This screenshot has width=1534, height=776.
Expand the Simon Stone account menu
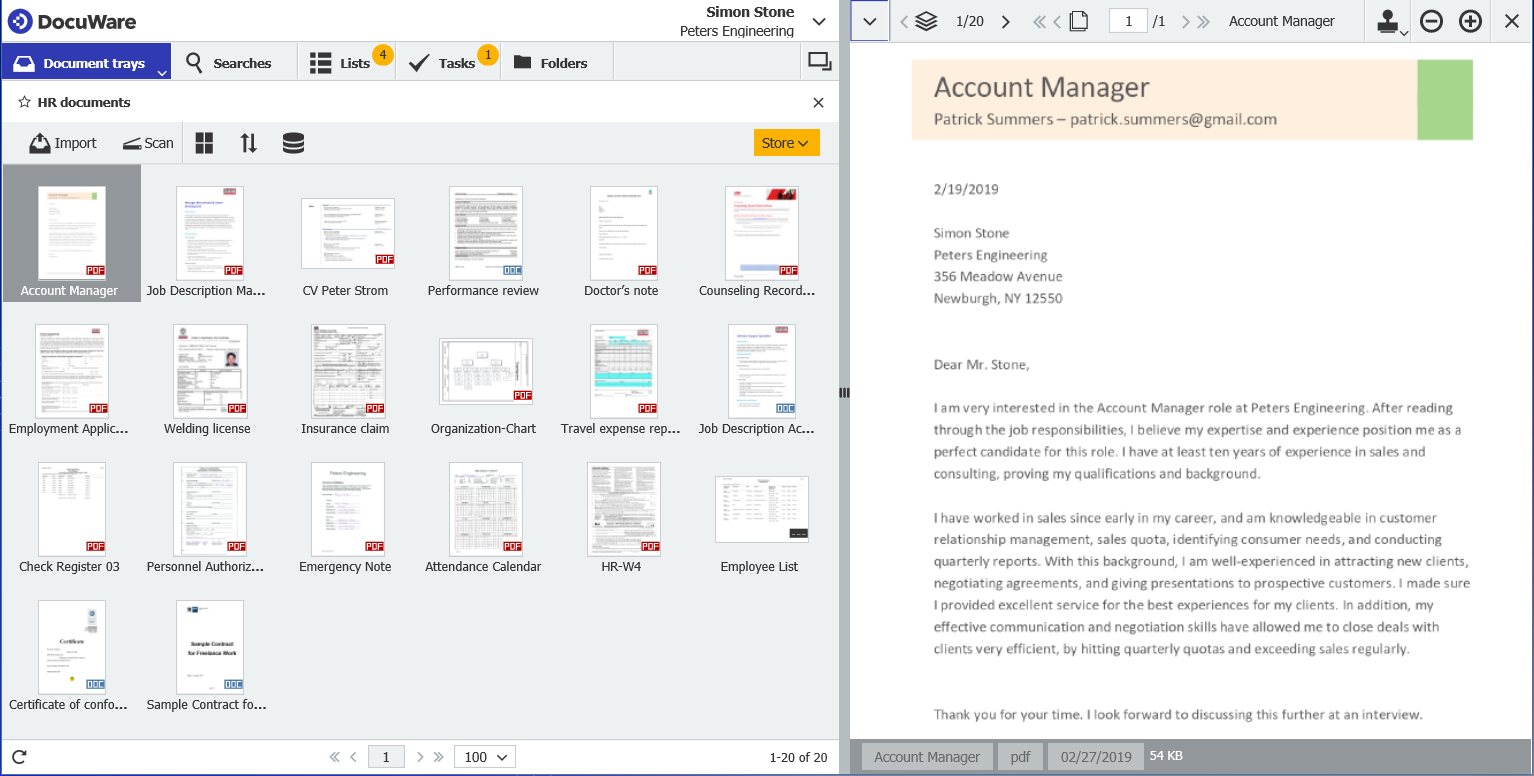click(818, 20)
